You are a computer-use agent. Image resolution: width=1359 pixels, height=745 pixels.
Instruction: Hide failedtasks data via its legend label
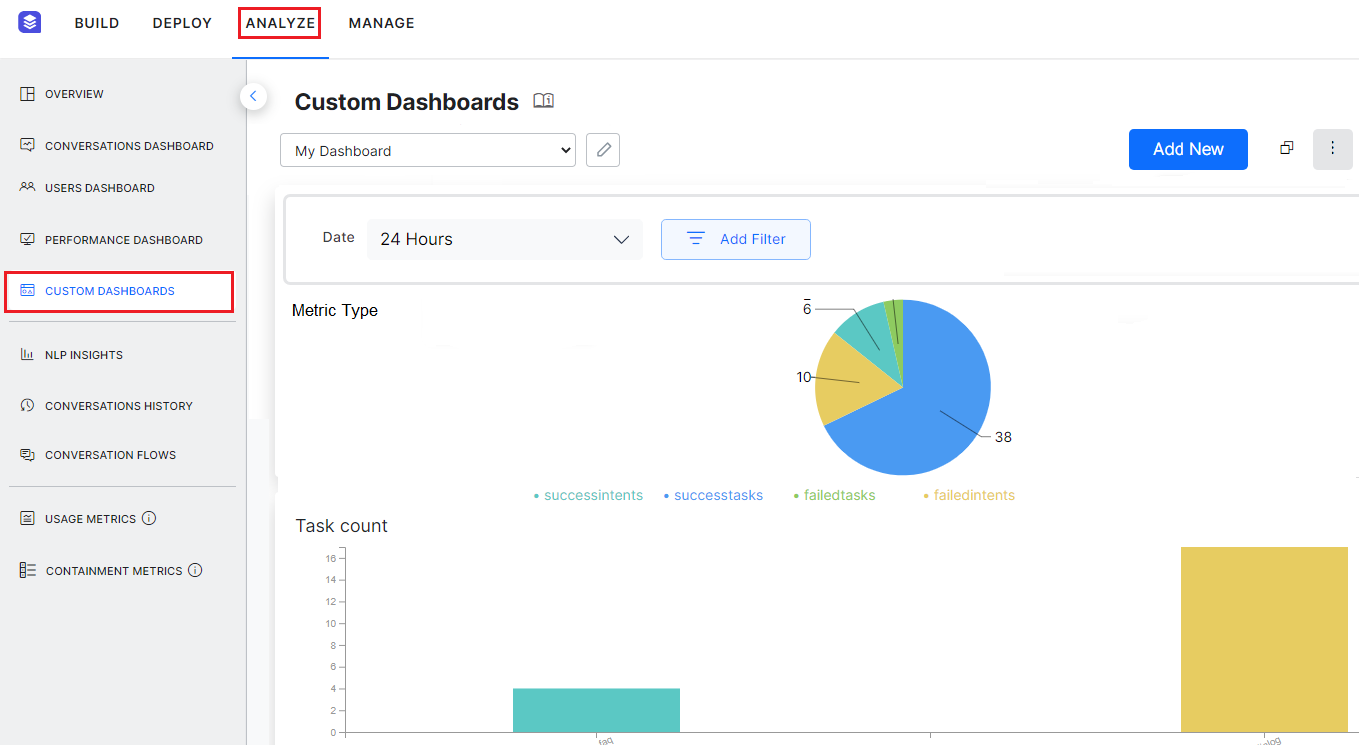pos(839,494)
